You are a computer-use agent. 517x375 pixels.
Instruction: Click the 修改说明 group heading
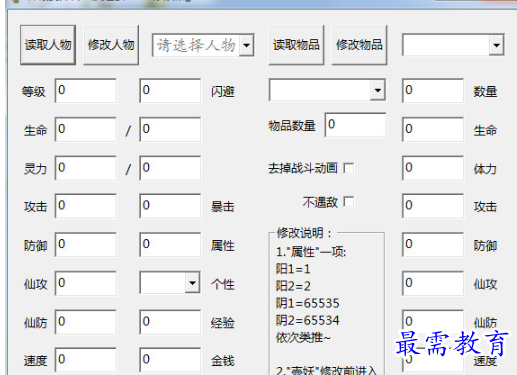[x=304, y=233]
